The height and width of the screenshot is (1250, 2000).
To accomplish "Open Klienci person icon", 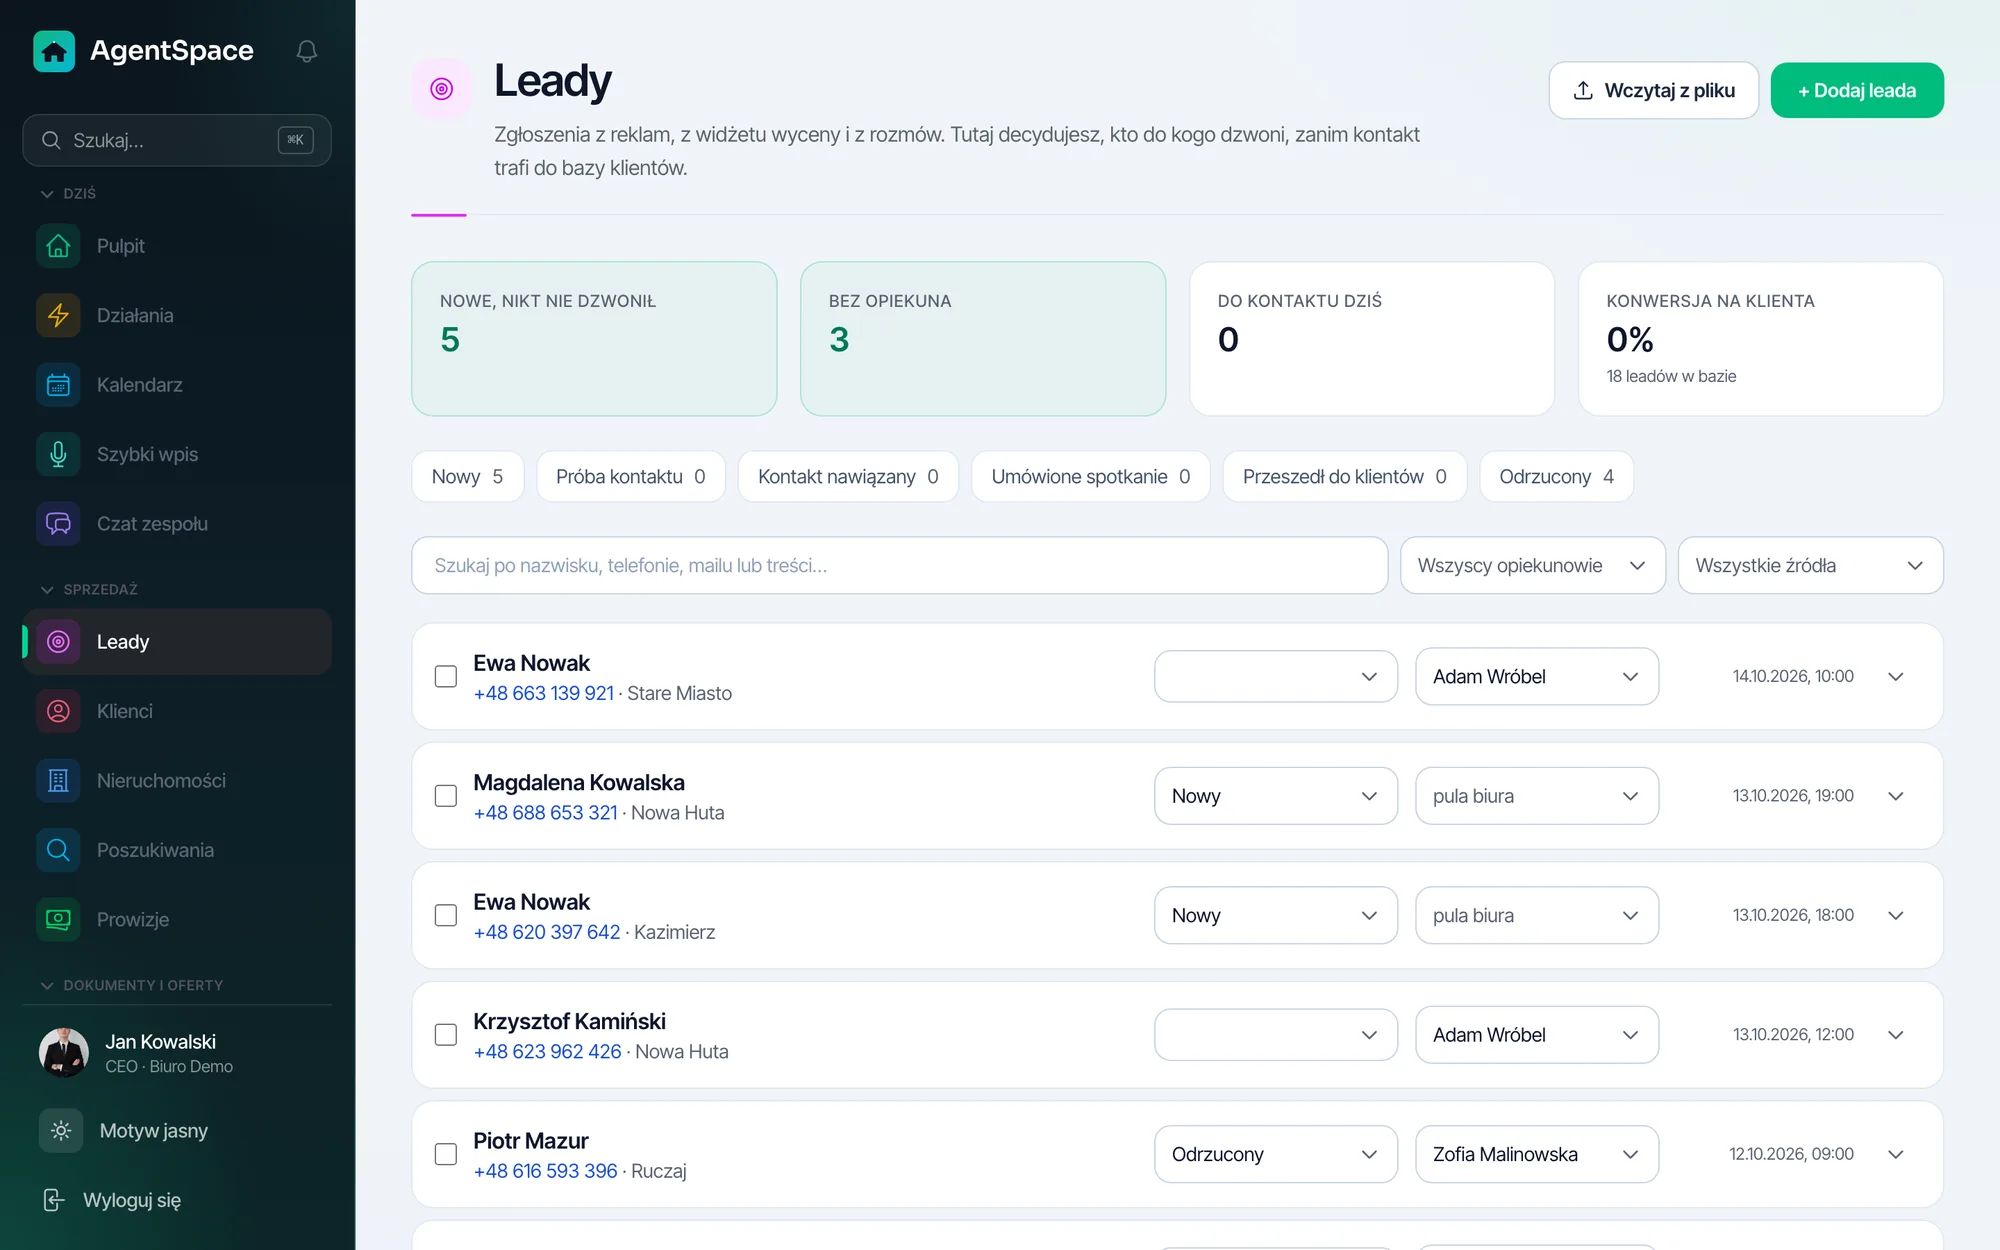I will (x=58, y=711).
